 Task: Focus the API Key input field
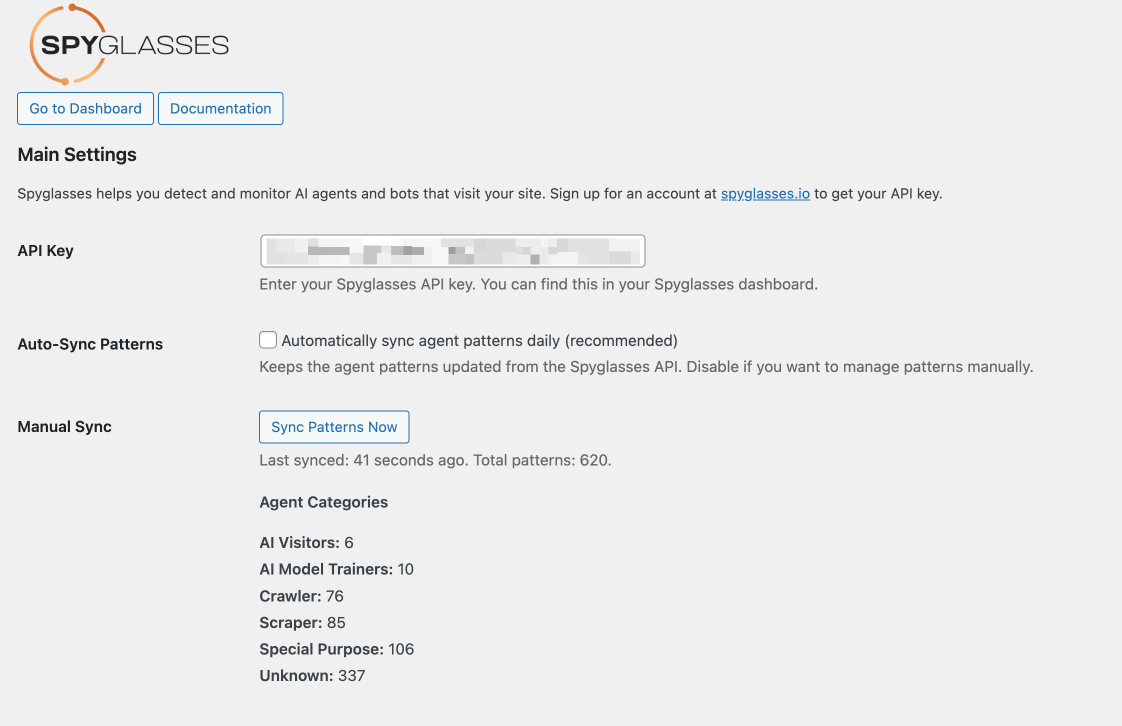[452, 251]
